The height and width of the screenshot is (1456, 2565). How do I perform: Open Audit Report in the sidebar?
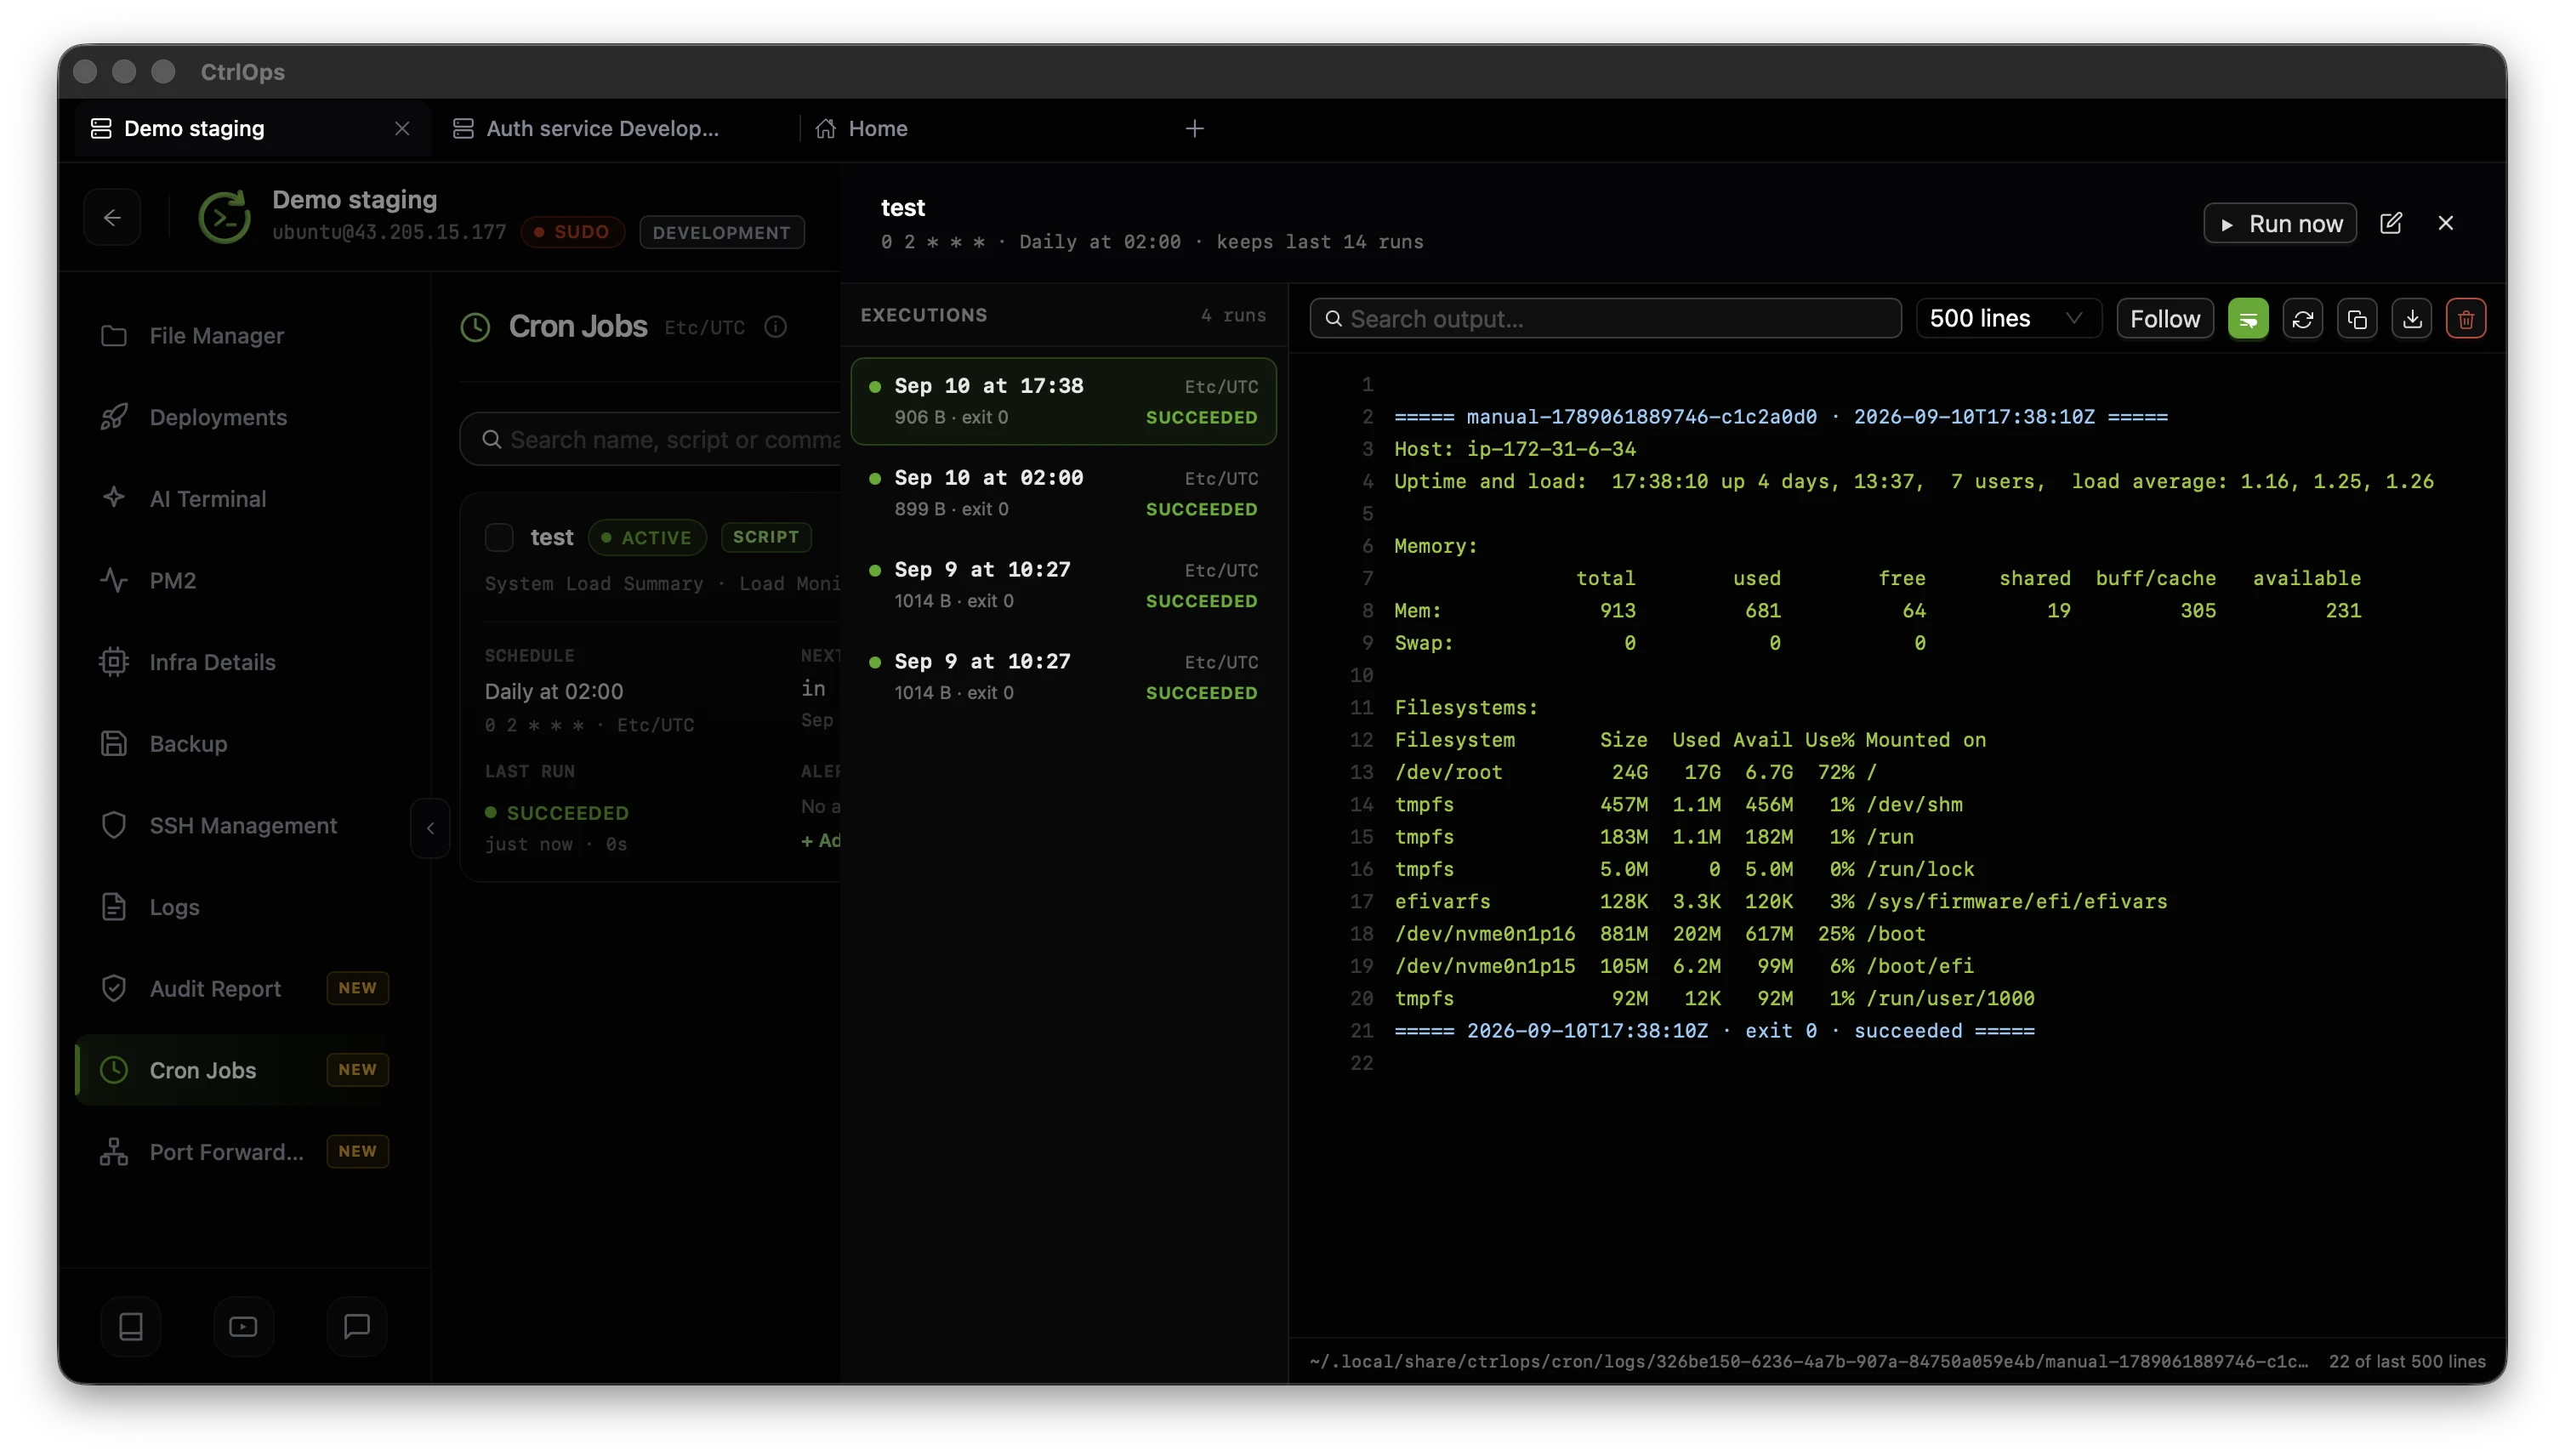(244, 989)
